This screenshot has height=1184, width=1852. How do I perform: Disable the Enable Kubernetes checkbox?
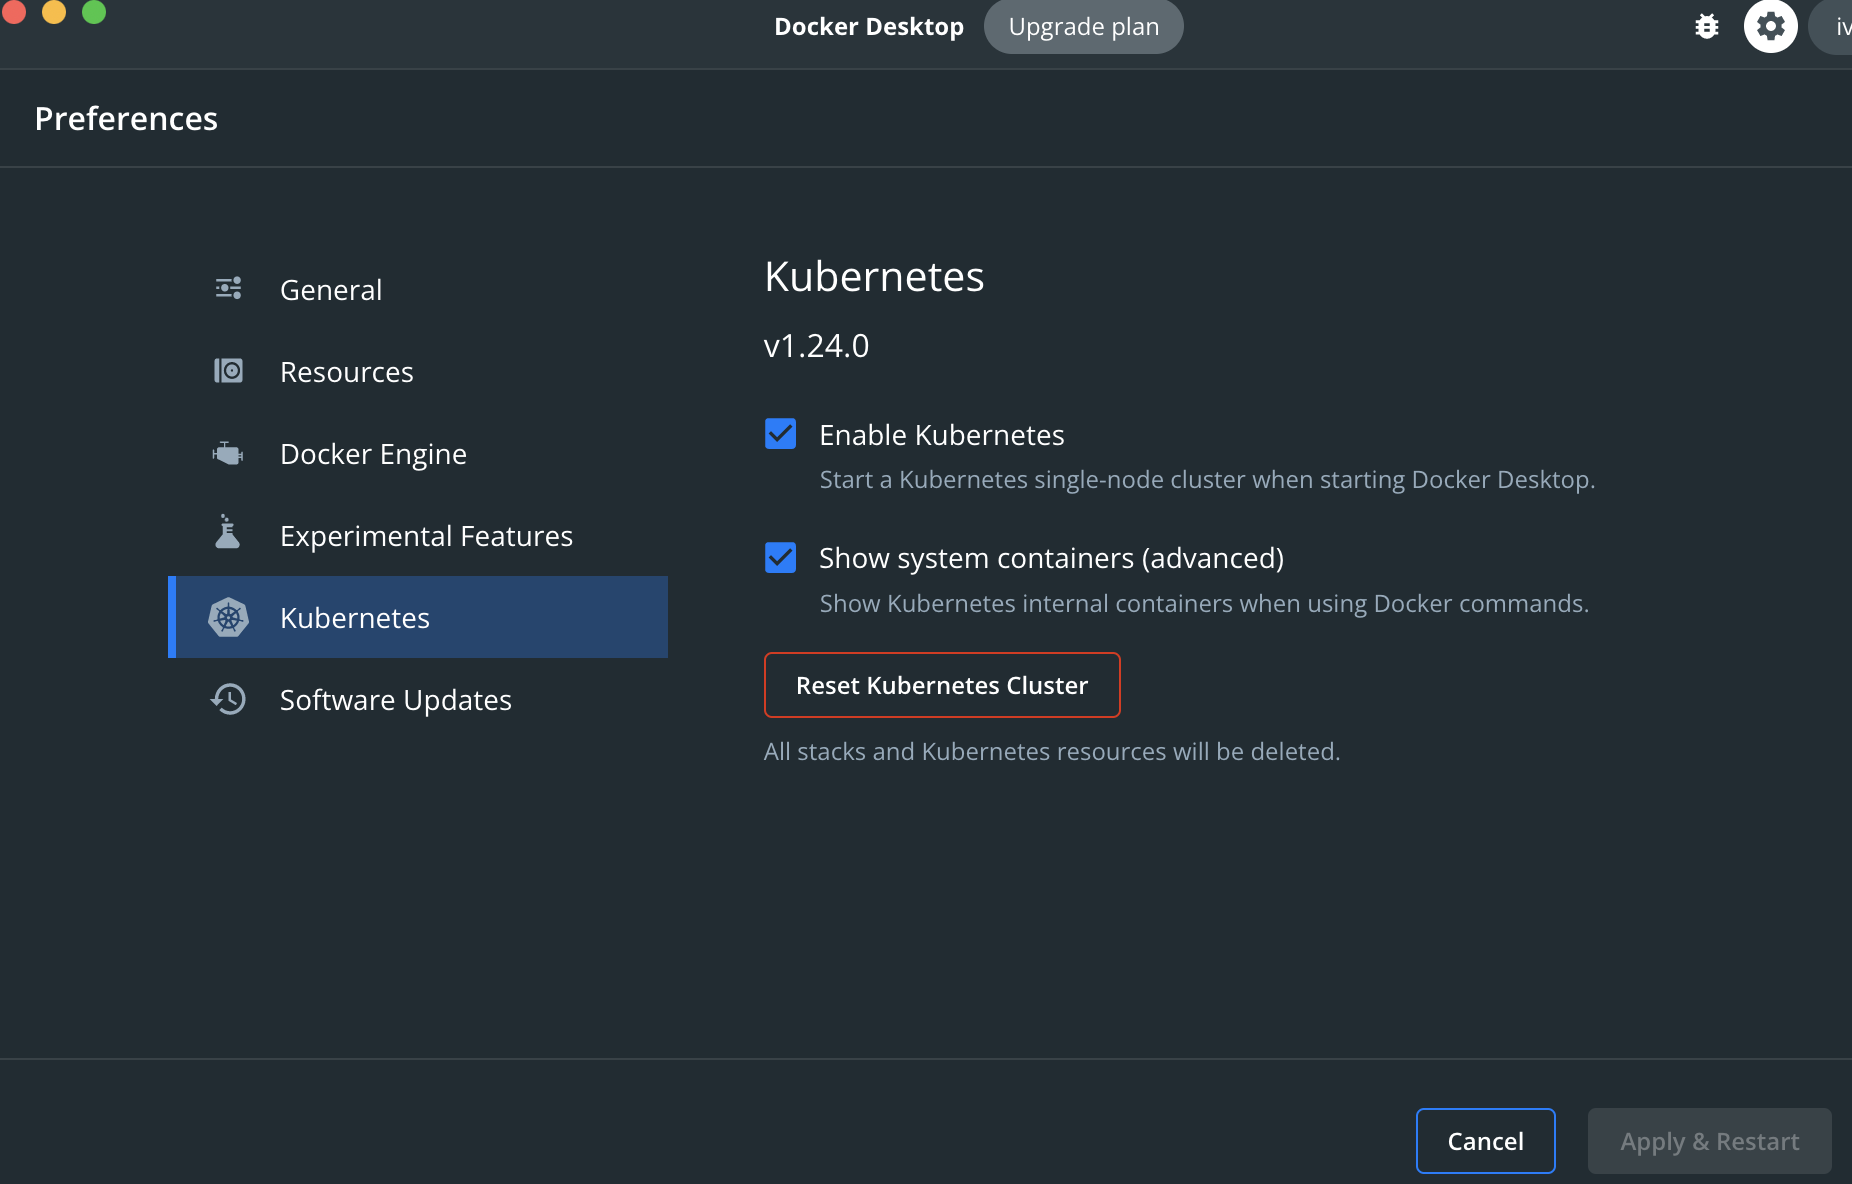(x=780, y=434)
